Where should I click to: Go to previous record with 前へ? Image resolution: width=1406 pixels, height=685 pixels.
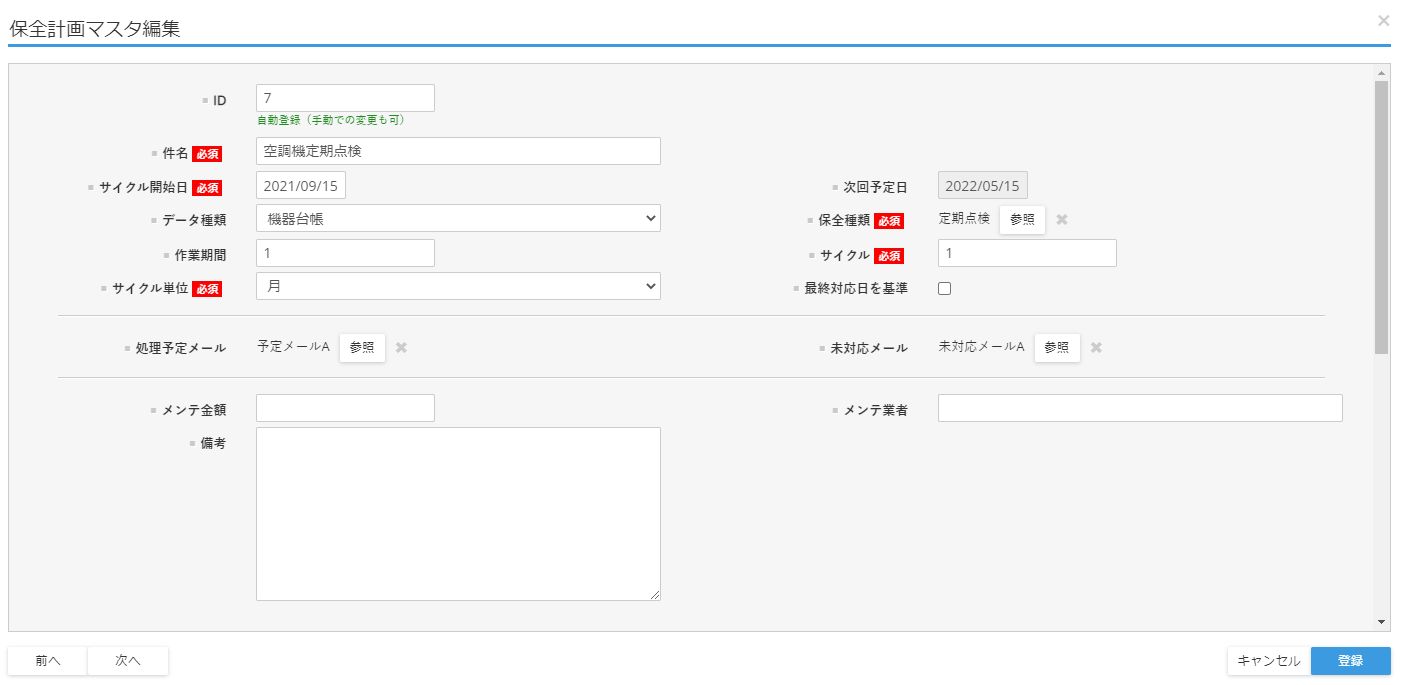click(48, 661)
